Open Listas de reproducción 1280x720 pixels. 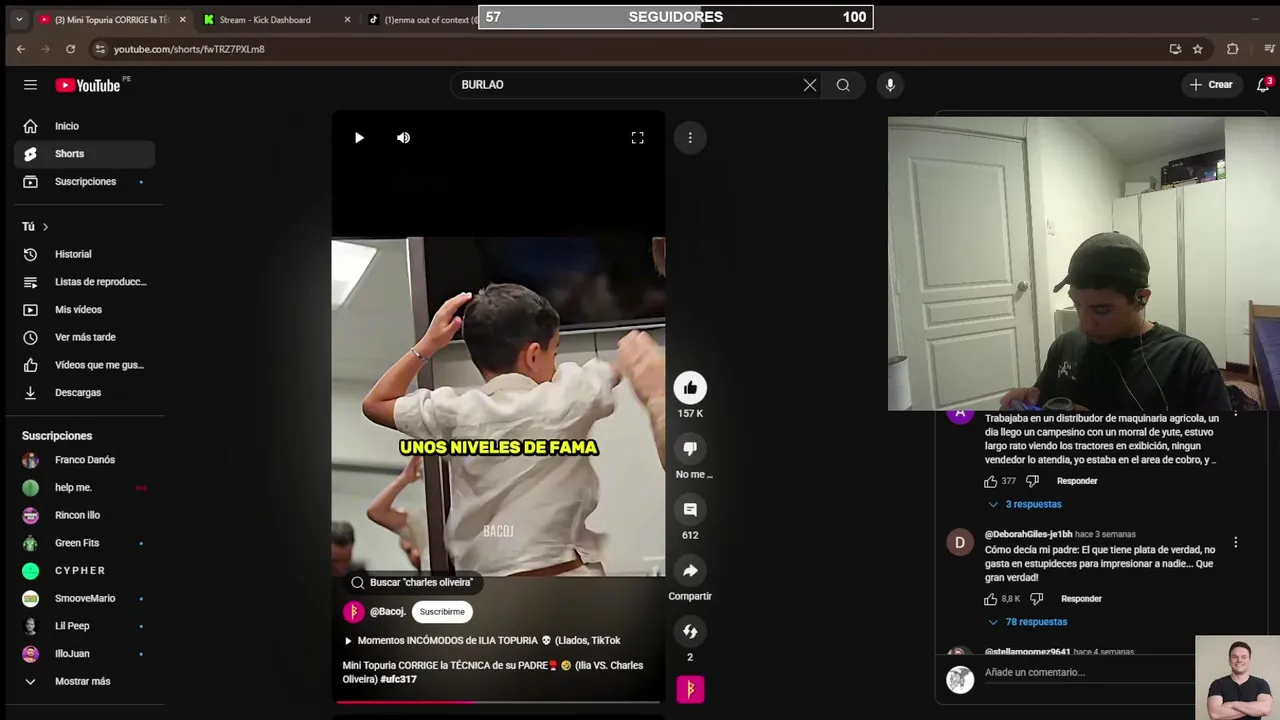click(85, 282)
